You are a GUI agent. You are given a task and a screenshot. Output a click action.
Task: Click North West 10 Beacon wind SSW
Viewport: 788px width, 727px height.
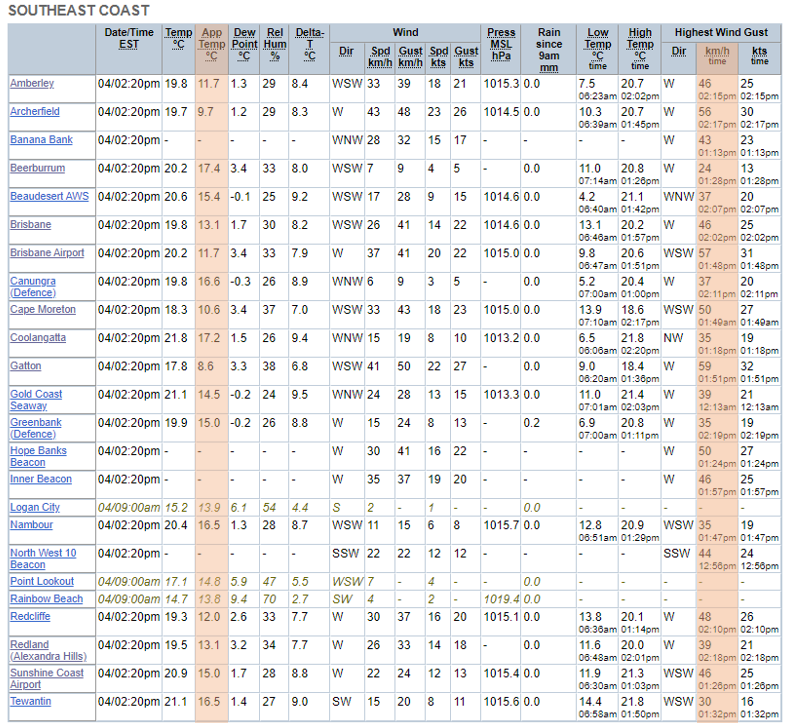pyautogui.click(x=346, y=554)
